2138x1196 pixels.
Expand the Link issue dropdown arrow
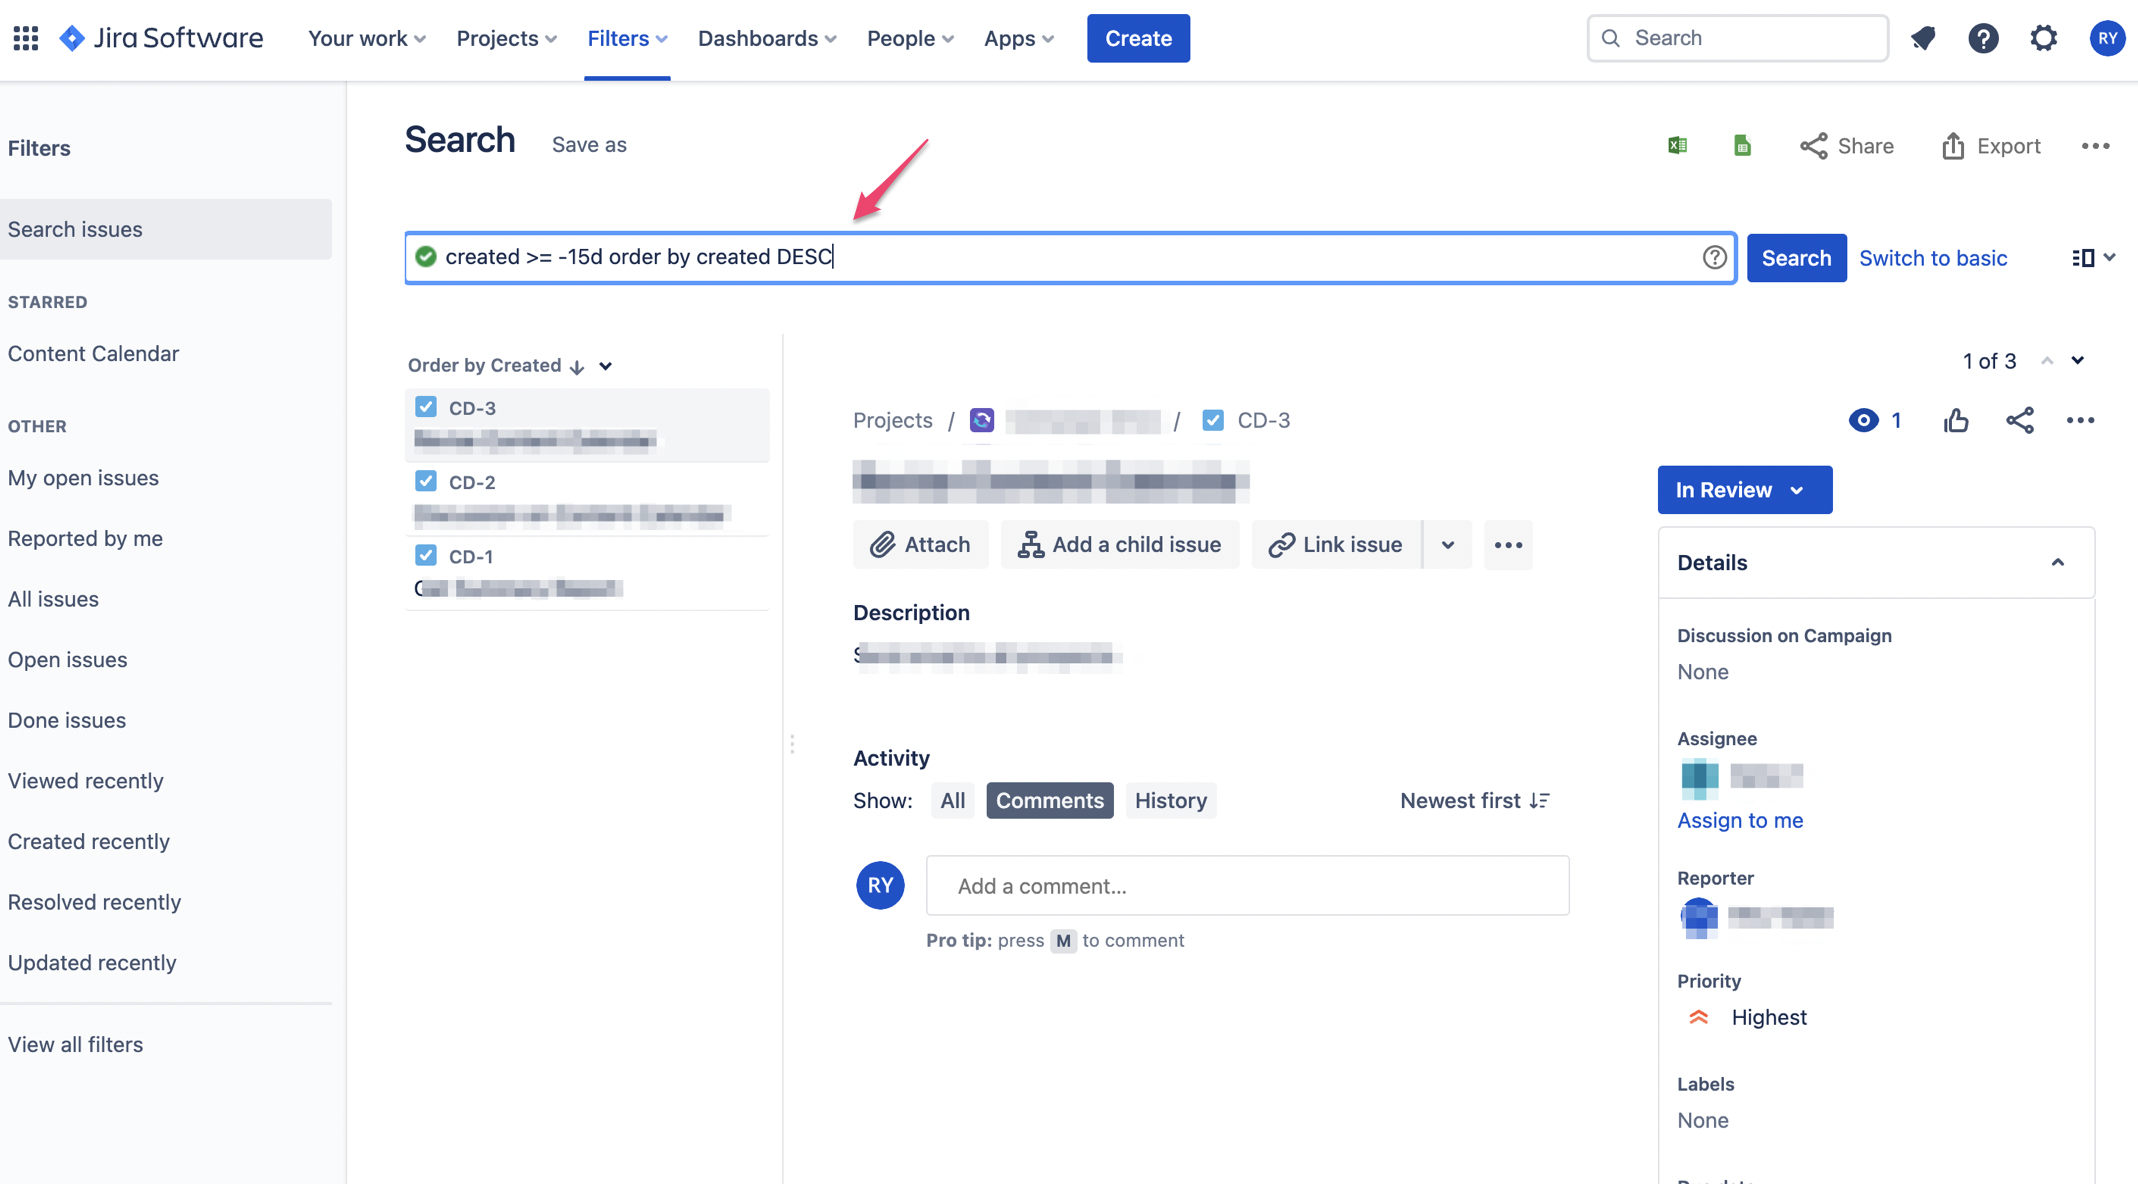[1447, 544]
